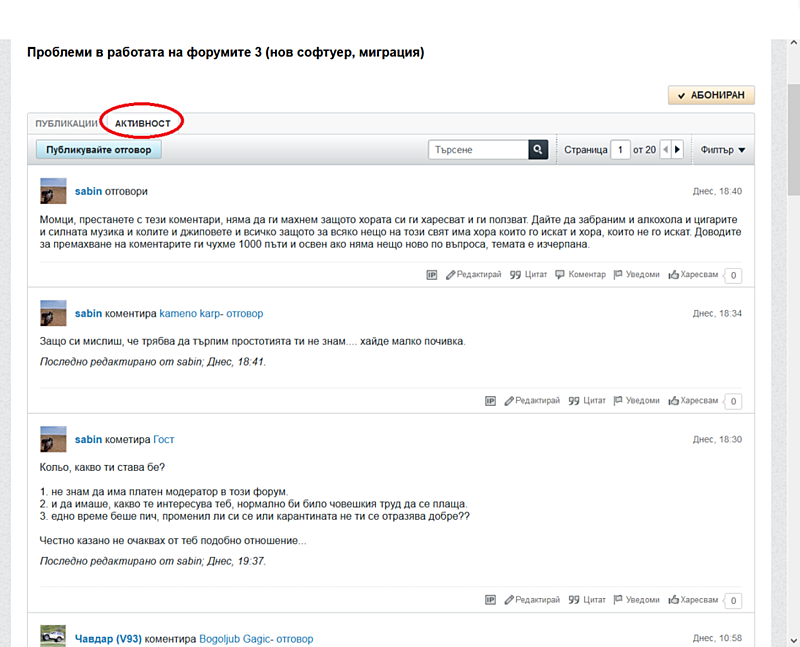
Task: Edit the 18:40 post via Редактирай
Action: (x=474, y=275)
